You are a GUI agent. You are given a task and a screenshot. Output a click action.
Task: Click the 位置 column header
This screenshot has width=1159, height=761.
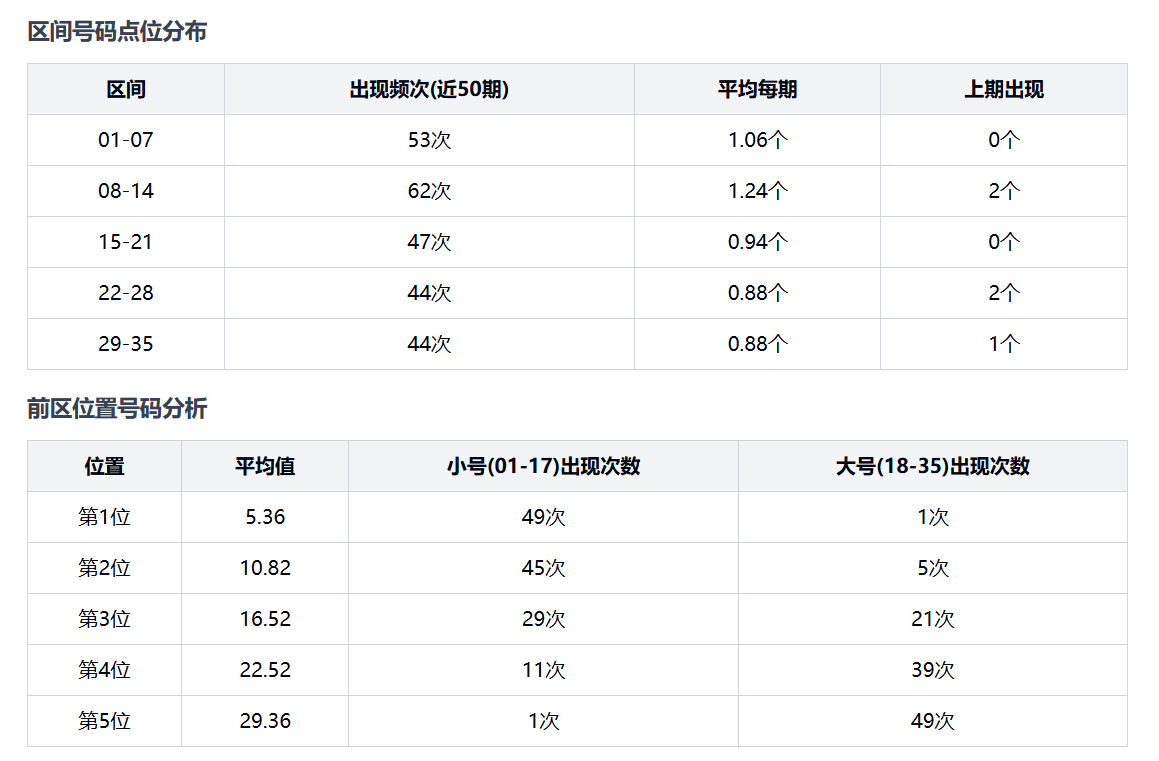tap(105, 466)
